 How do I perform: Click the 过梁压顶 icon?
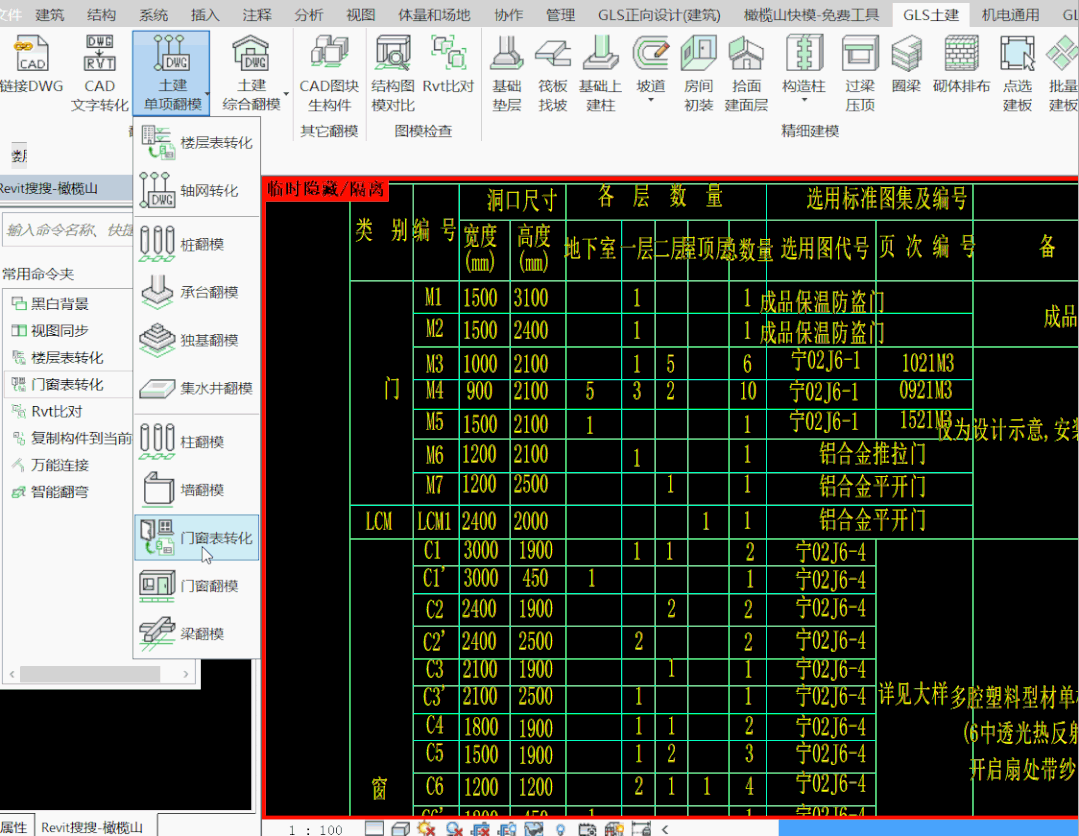point(860,54)
